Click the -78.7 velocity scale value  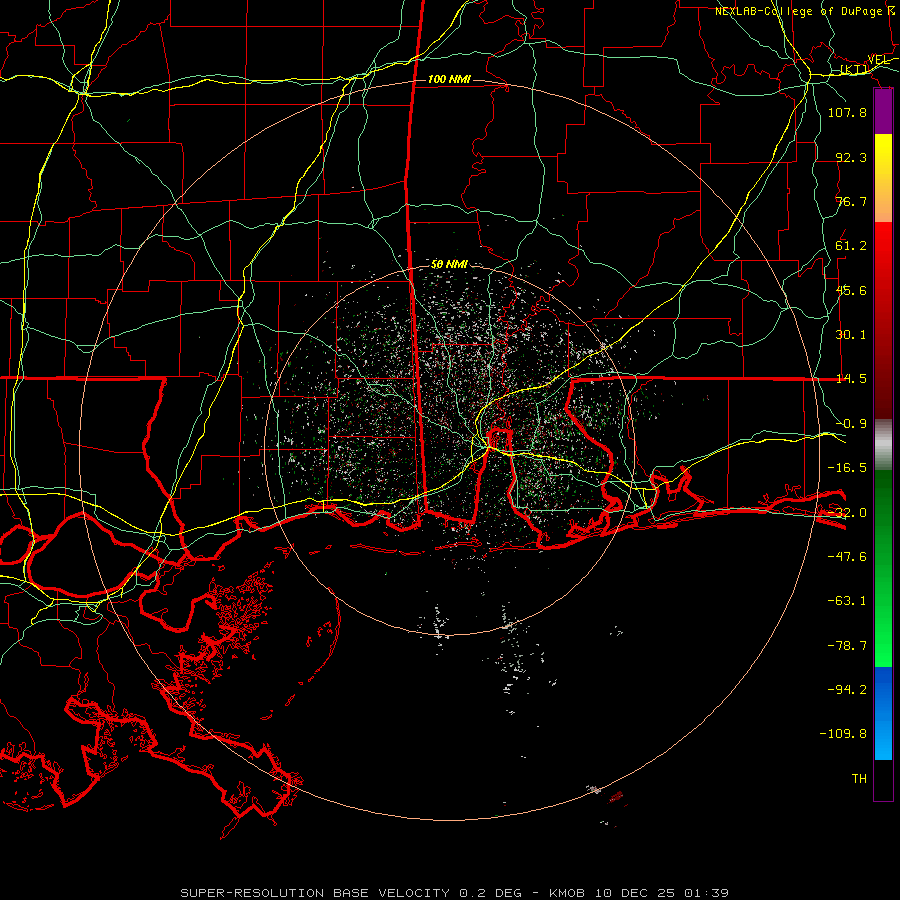[x=847, y=646]
